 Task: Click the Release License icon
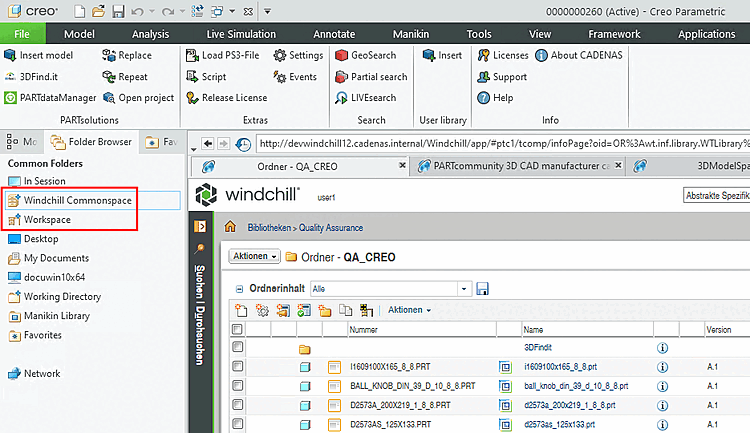(192, 98)
